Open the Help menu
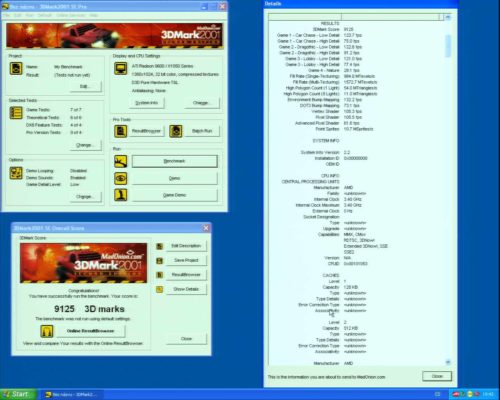The height and width of the screenshot is (400, 500). (x=94, y=15)
